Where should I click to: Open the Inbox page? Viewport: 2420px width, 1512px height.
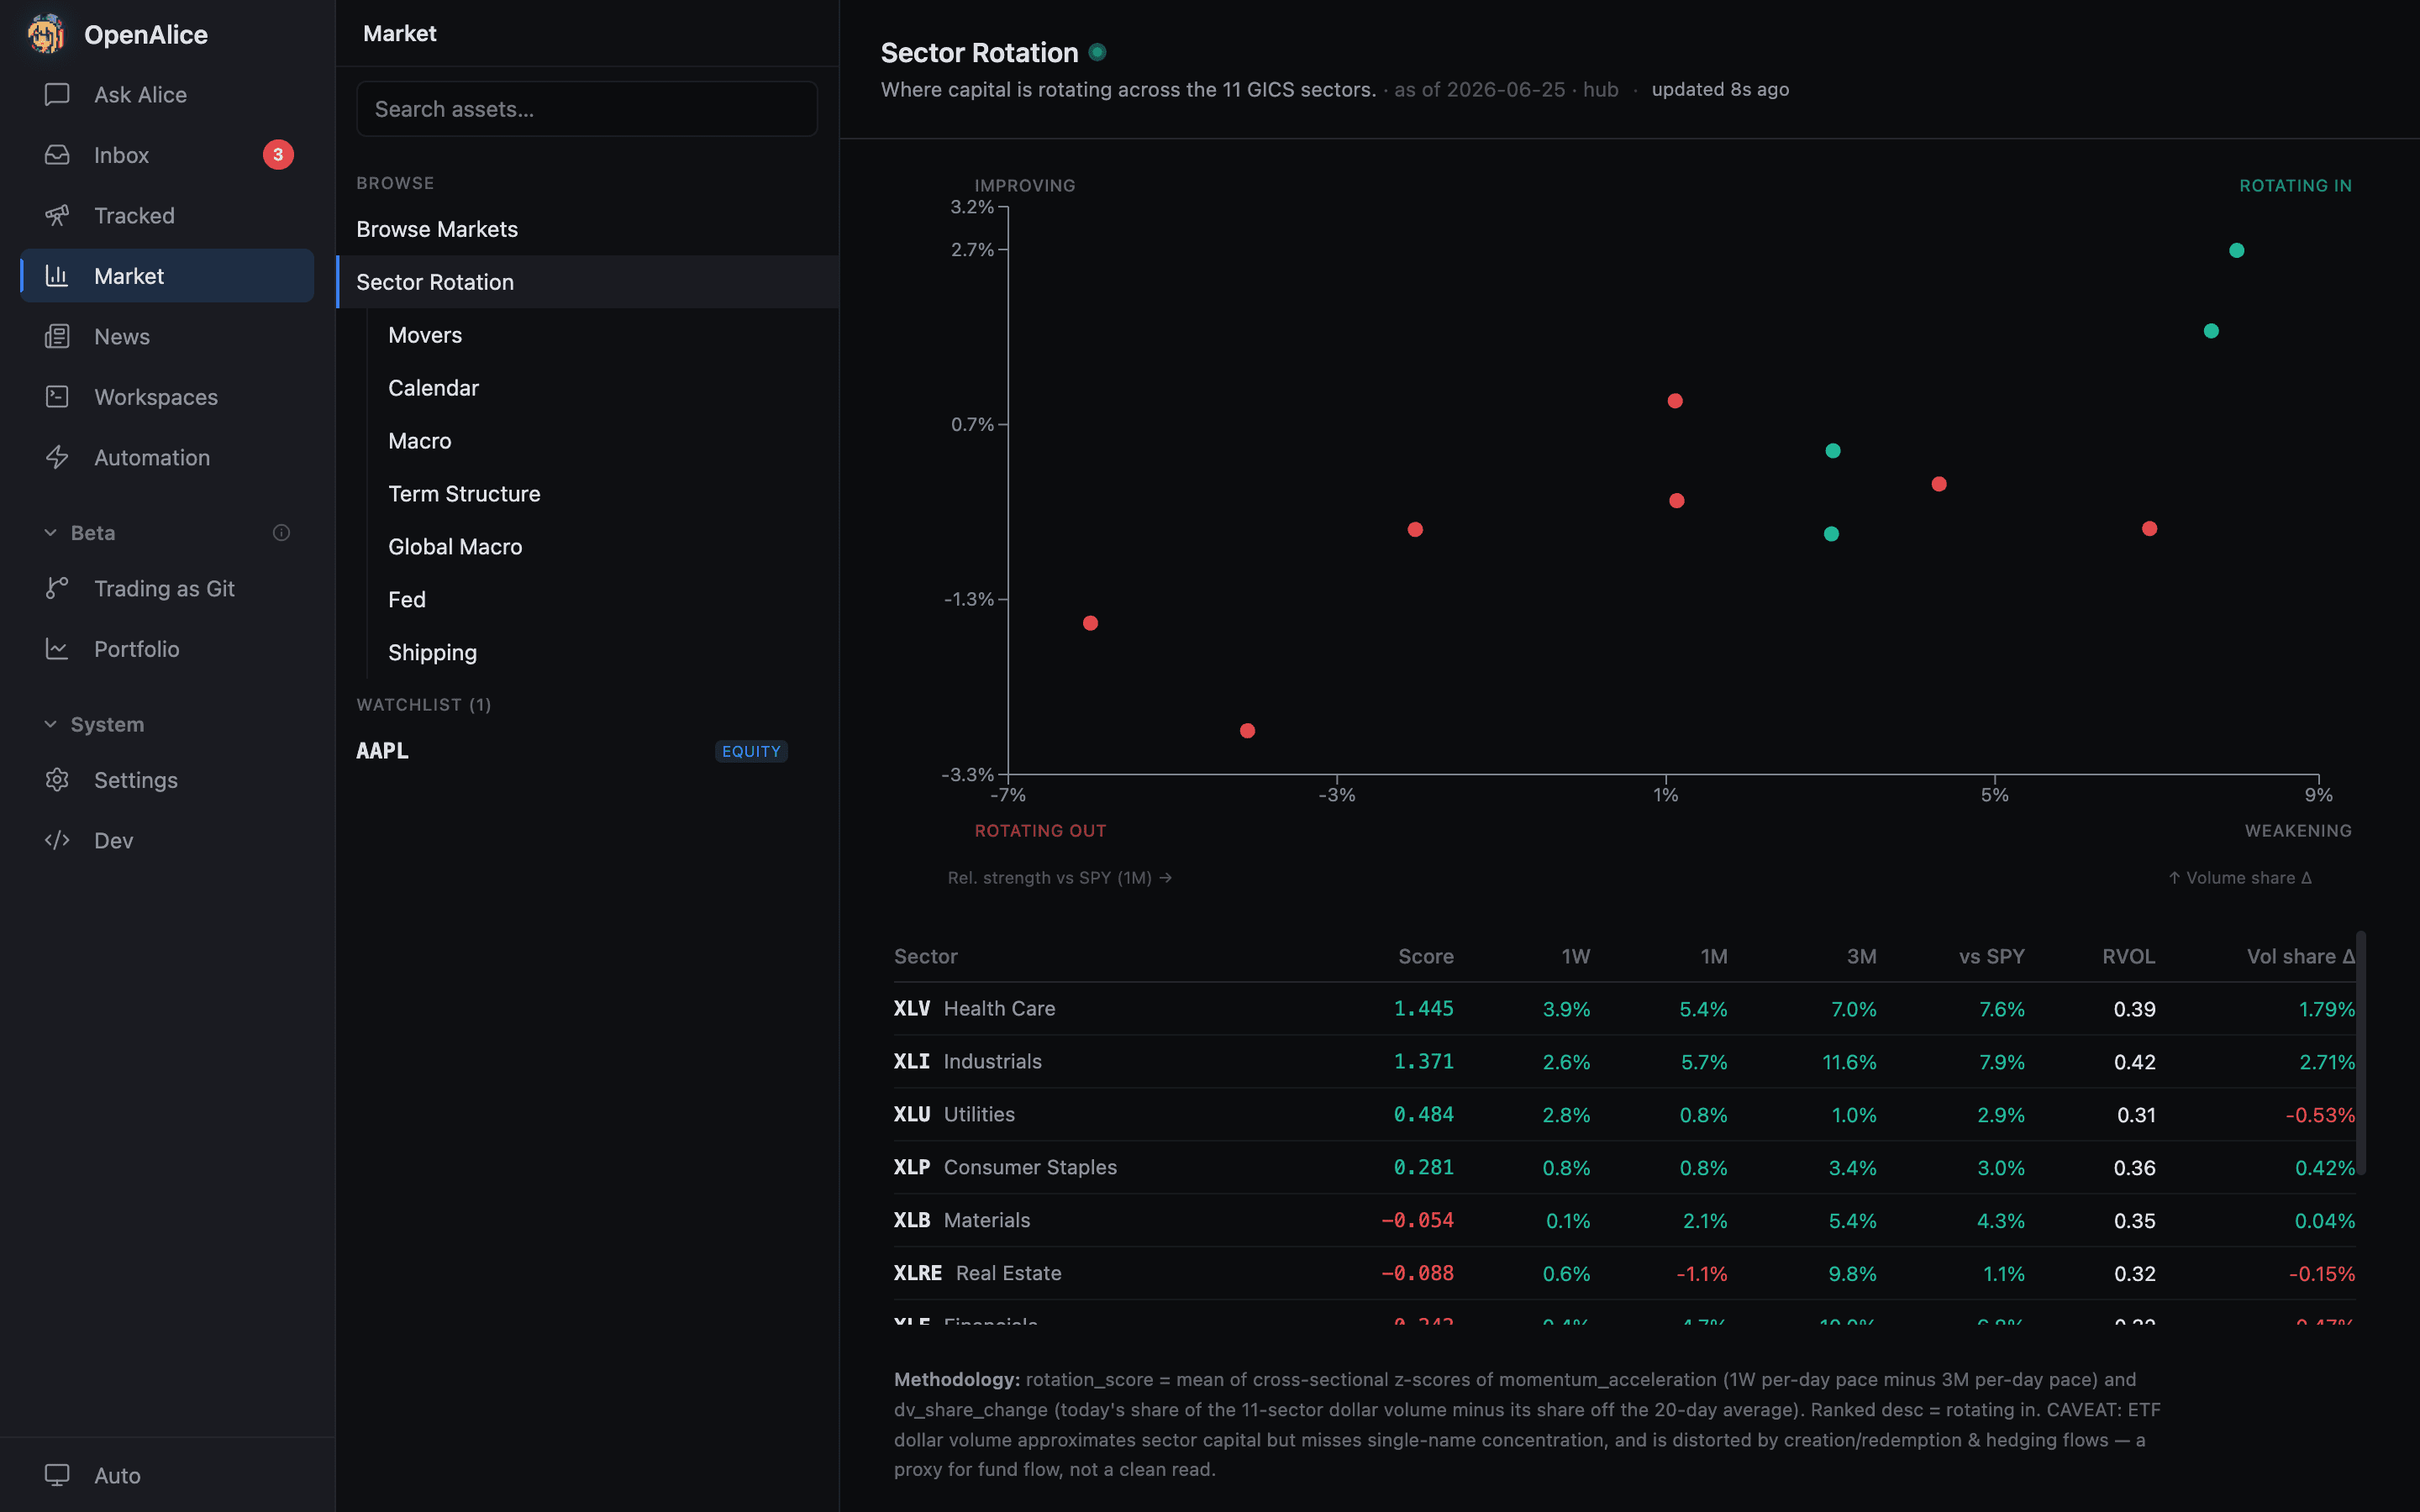click(167, 155)
